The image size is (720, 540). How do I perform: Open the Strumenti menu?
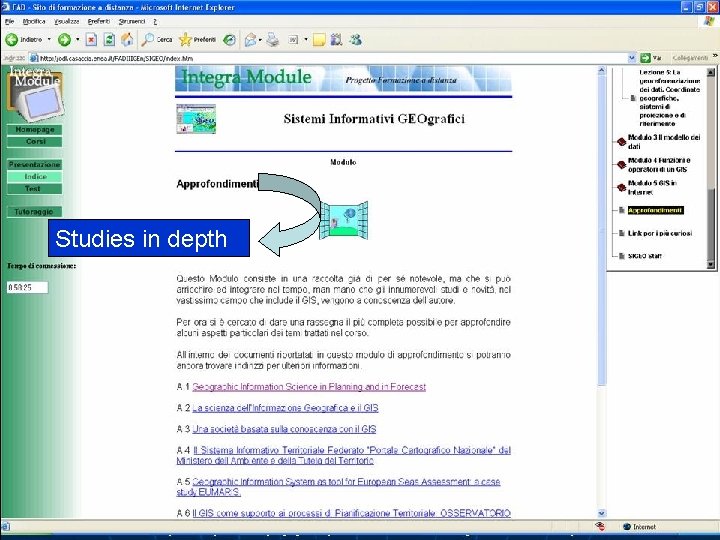(x=132, y=22)
